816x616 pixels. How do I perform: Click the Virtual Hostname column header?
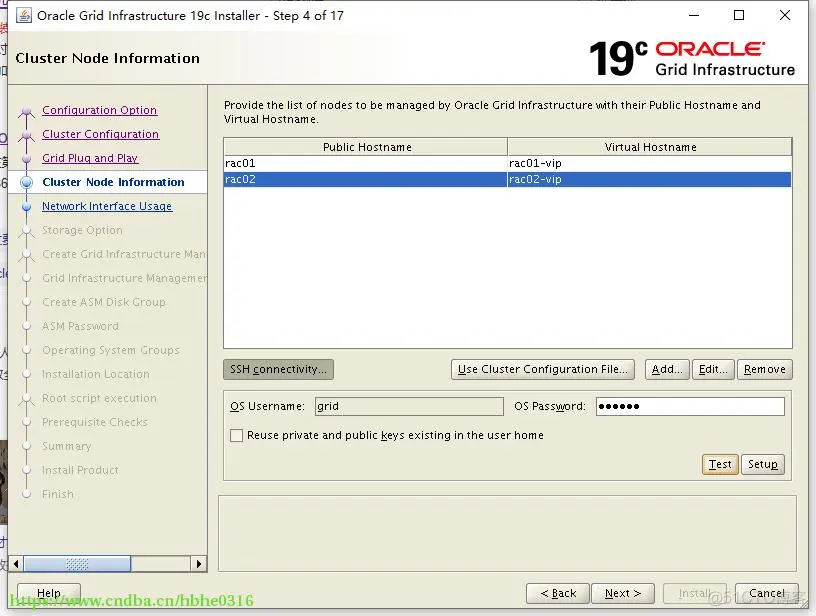point(650,147)
